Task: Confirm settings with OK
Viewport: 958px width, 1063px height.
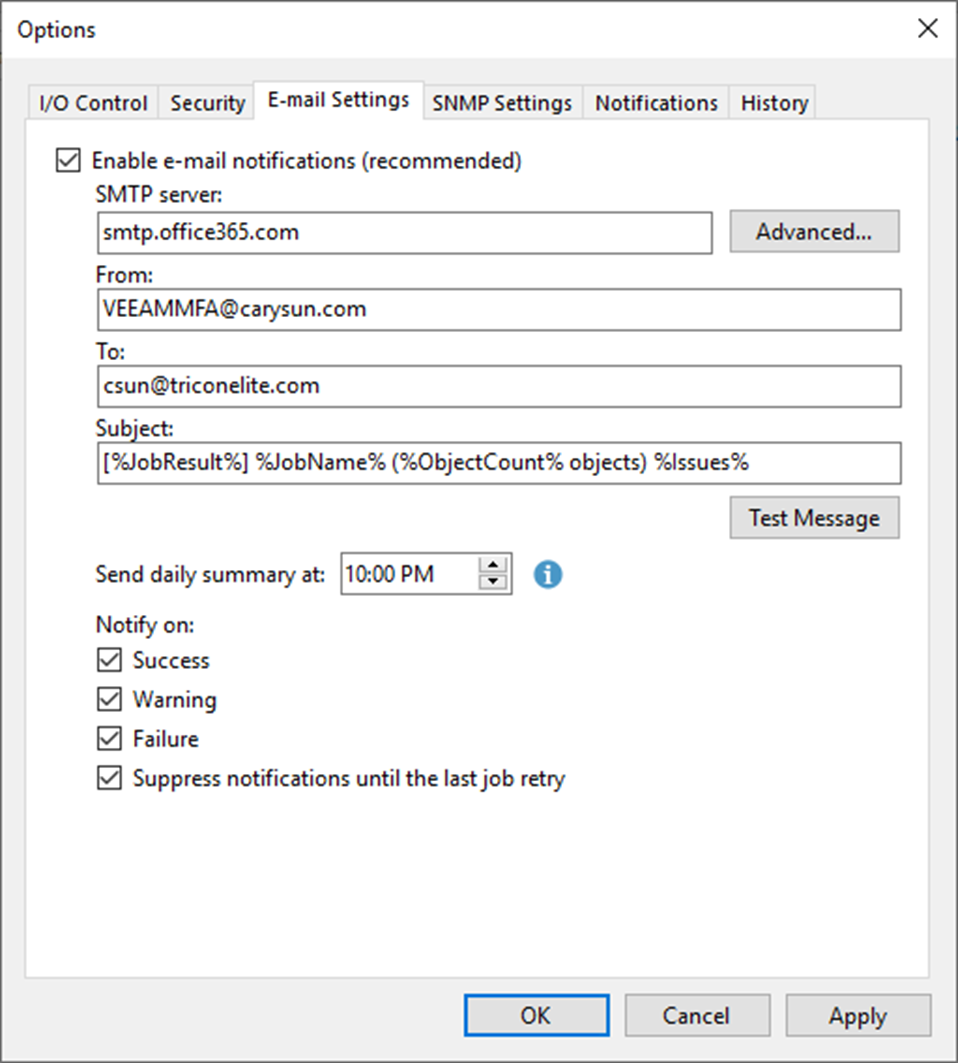Action: pyautogui.click(x=536, y=1016)
